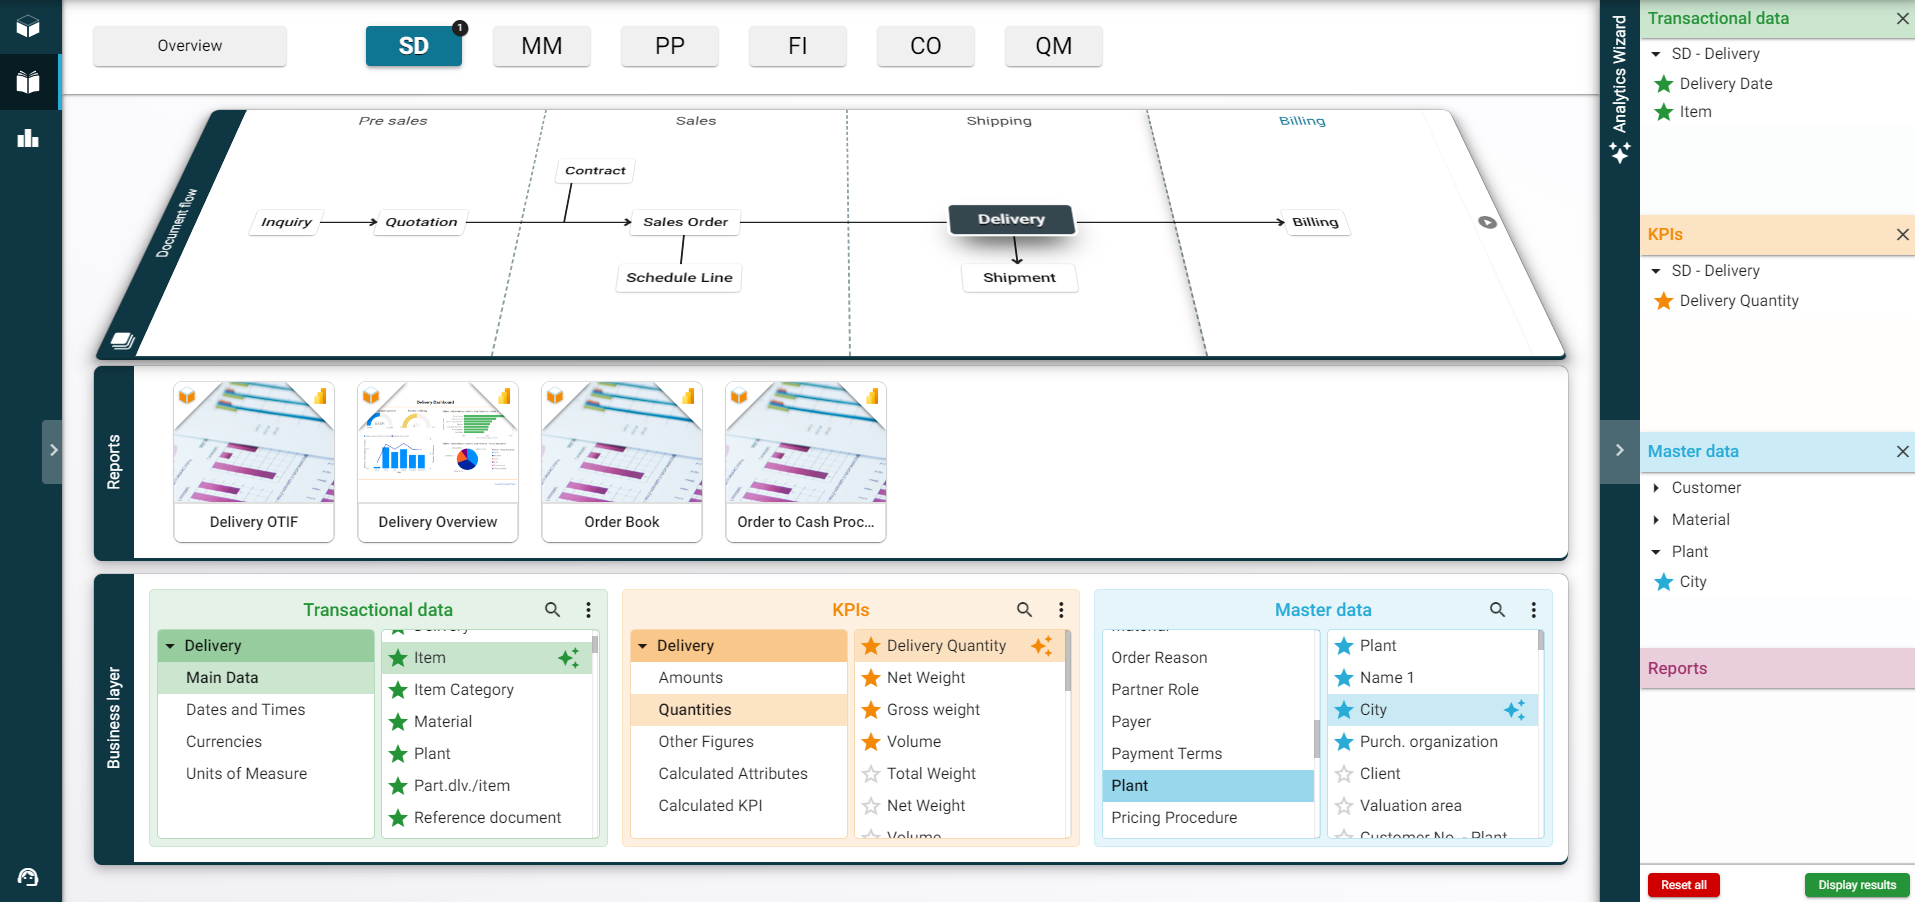Click sparkle icon next to Delivery Quantity
Viewport: 1915px width, 902px height.
(x=1041, y=646)
